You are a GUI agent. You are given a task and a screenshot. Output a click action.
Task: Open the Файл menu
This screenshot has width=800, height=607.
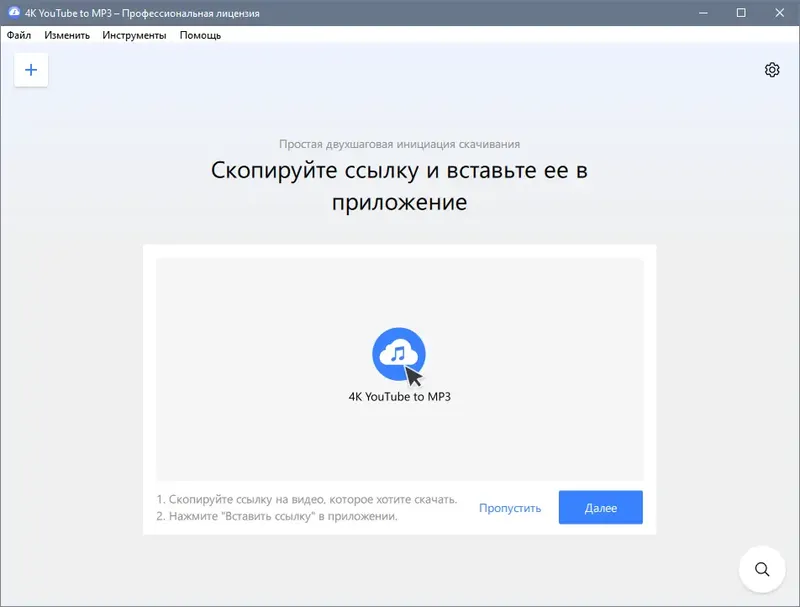21,33
